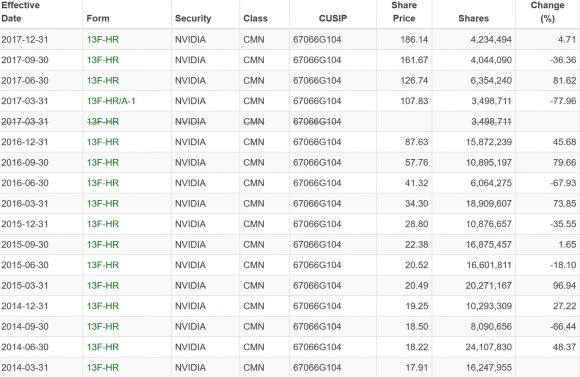Screen dimensions: 580x377
Task: Select the change value -66.44
Action: click(563, 327)
